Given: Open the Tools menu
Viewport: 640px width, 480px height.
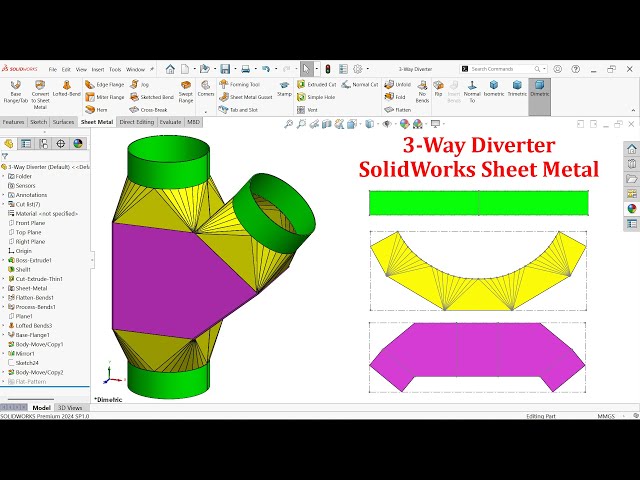Looking at the screenshot, I should [115, 69].
